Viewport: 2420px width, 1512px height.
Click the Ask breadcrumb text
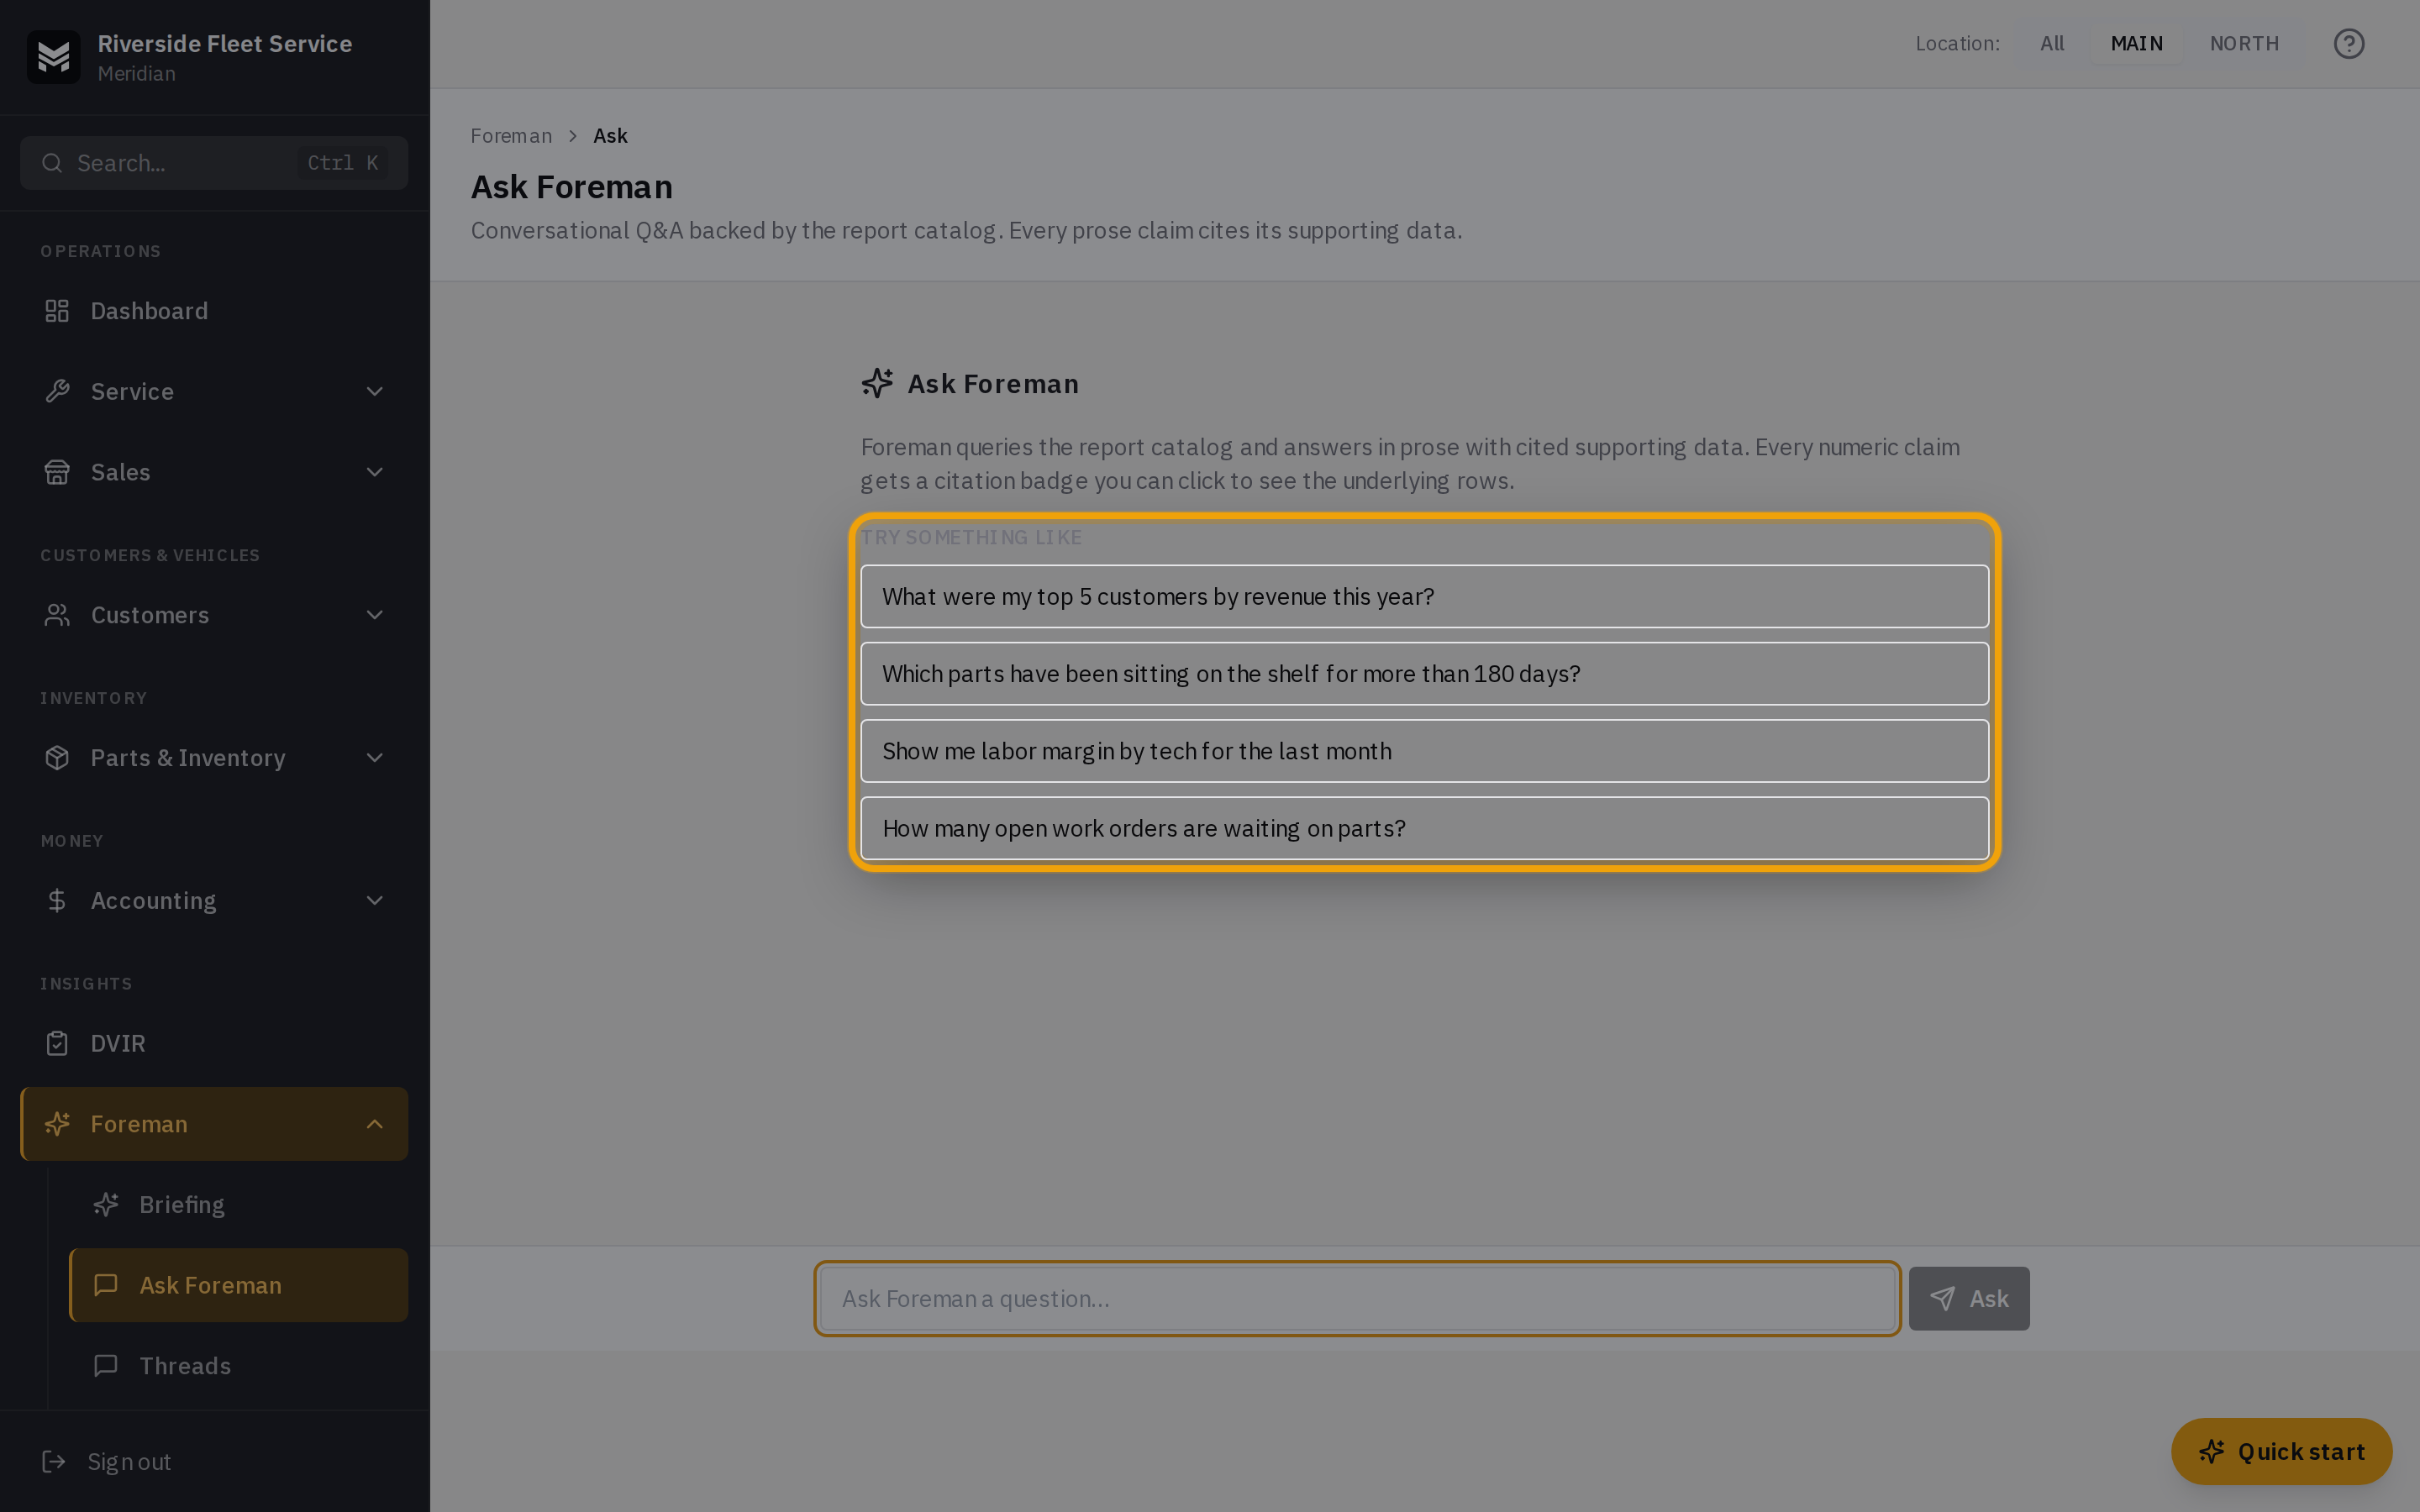coord(610,136)
